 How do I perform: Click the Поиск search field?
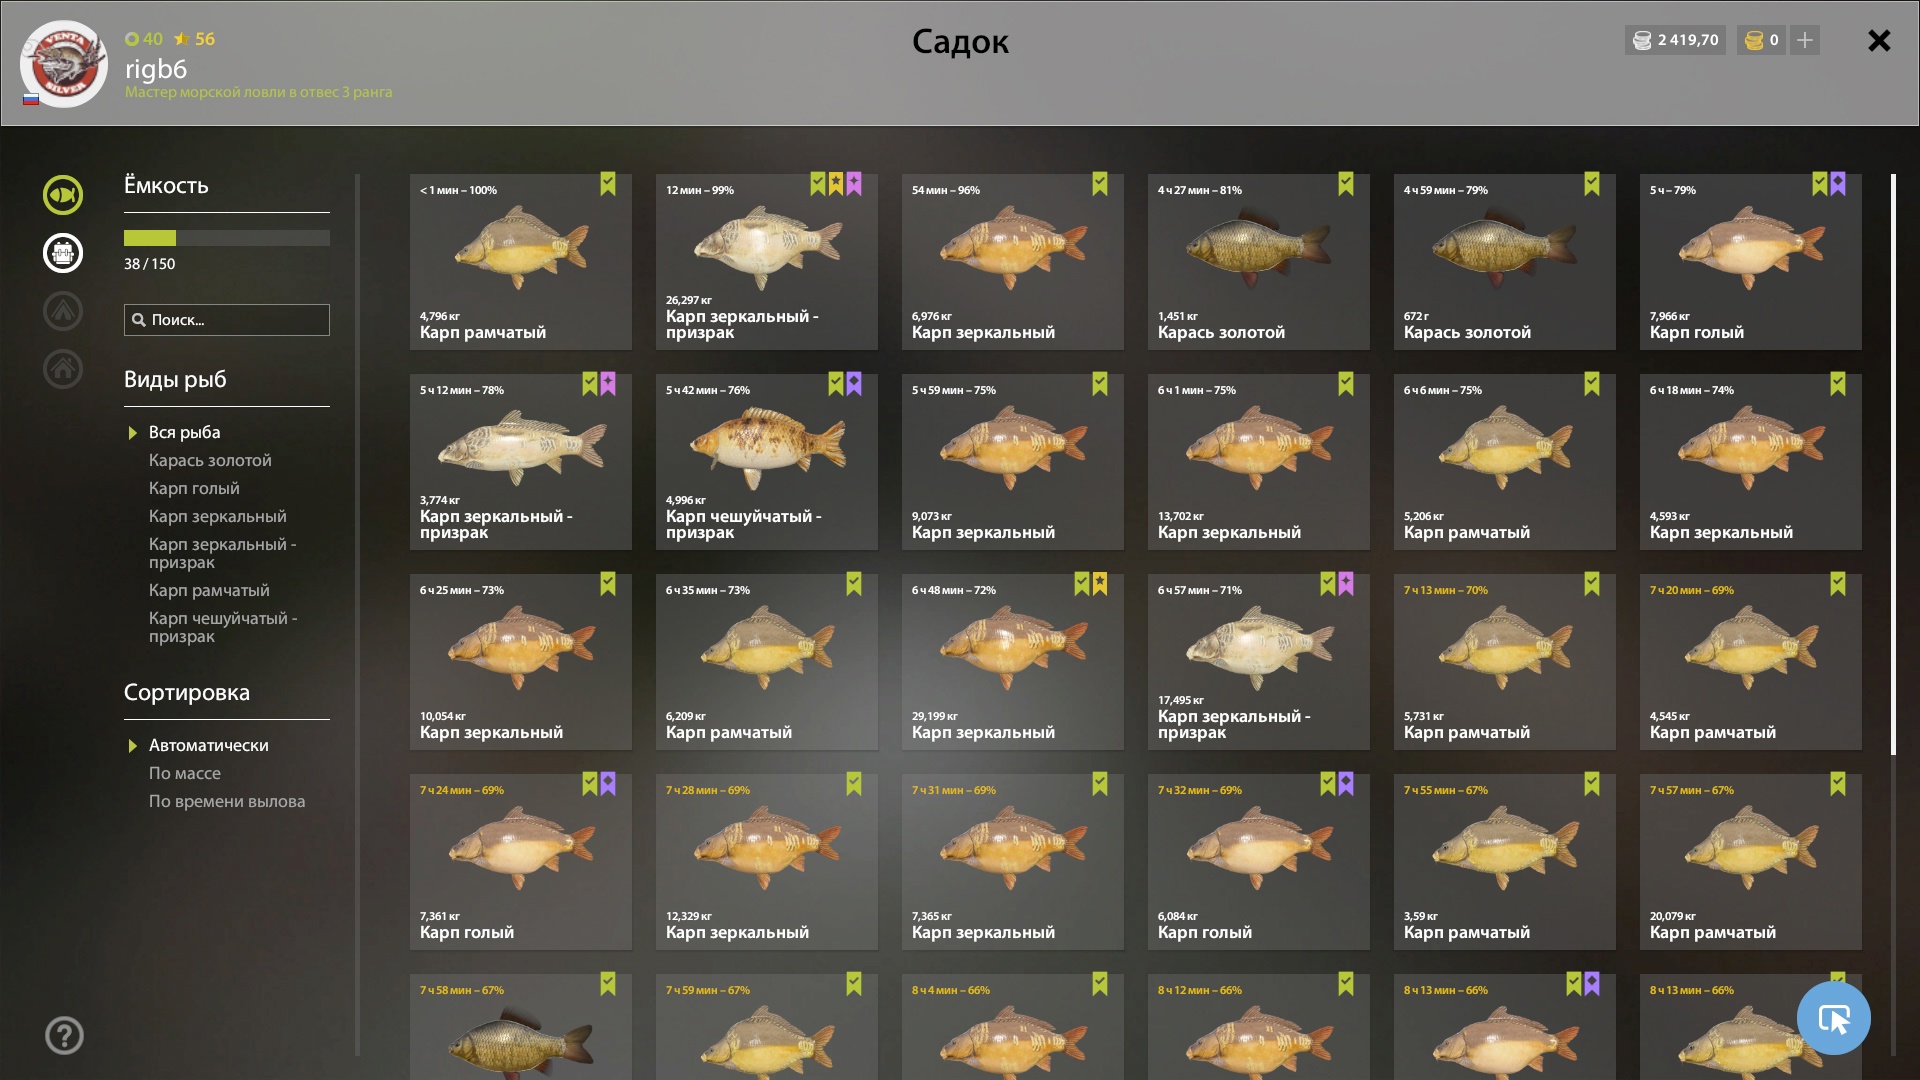click(x=227, y=320)
